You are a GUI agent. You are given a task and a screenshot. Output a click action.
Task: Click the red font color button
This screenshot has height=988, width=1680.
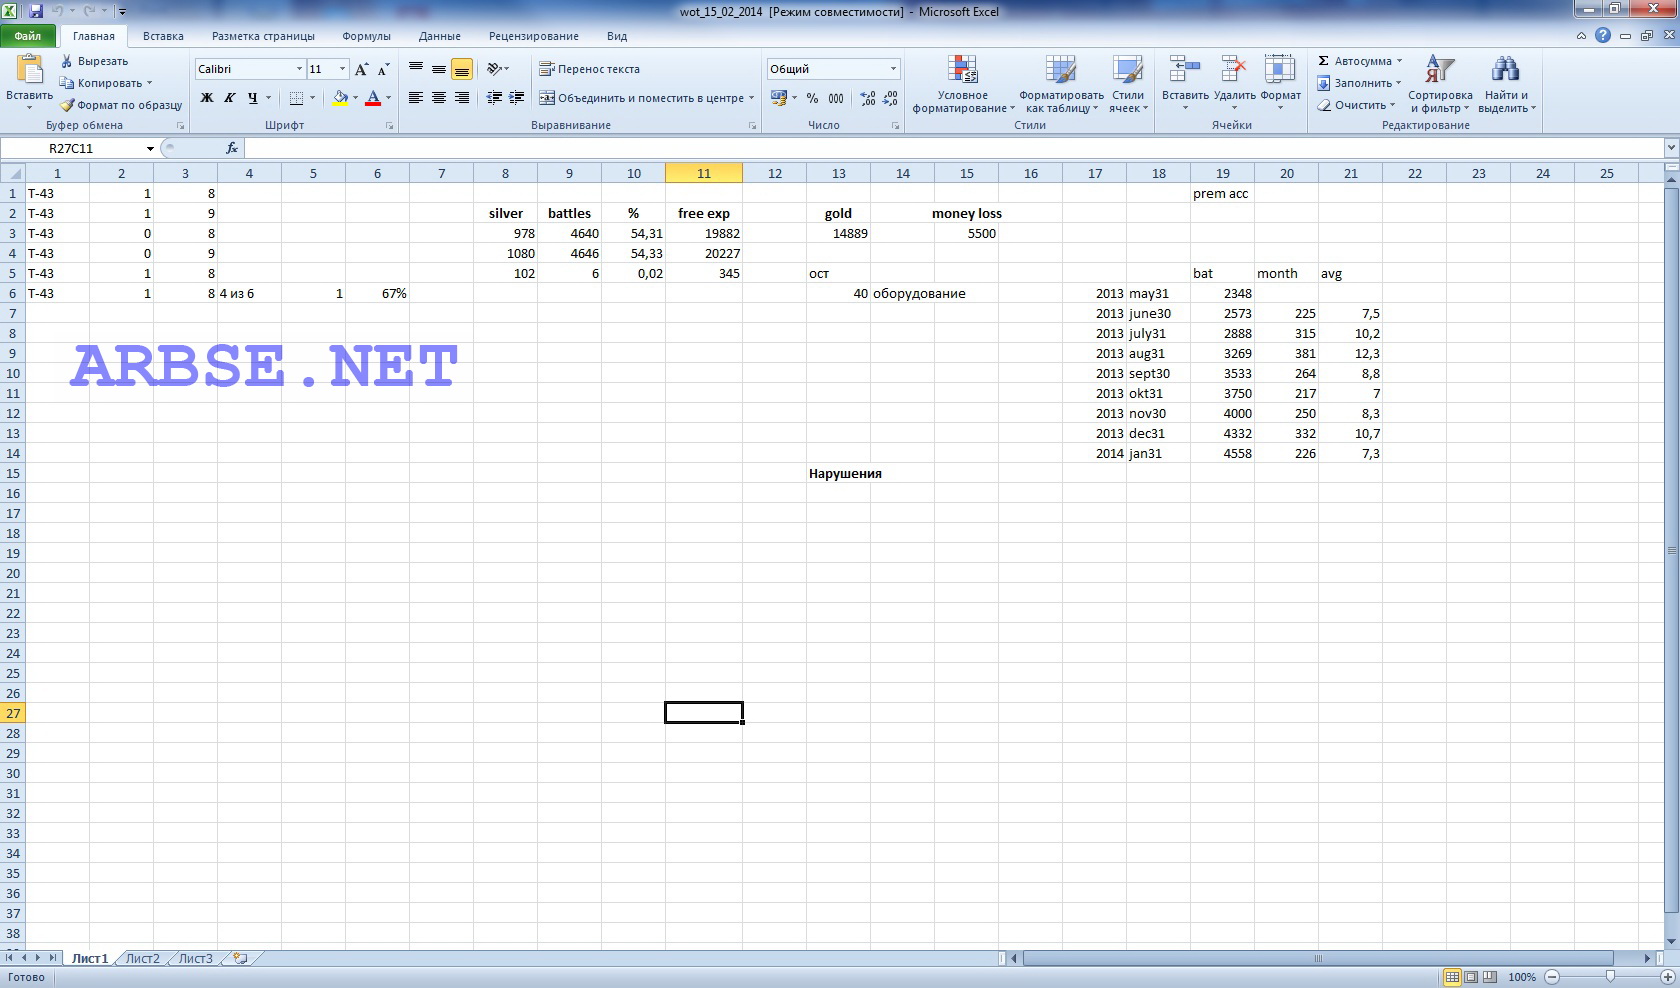(x=373, y=98)
